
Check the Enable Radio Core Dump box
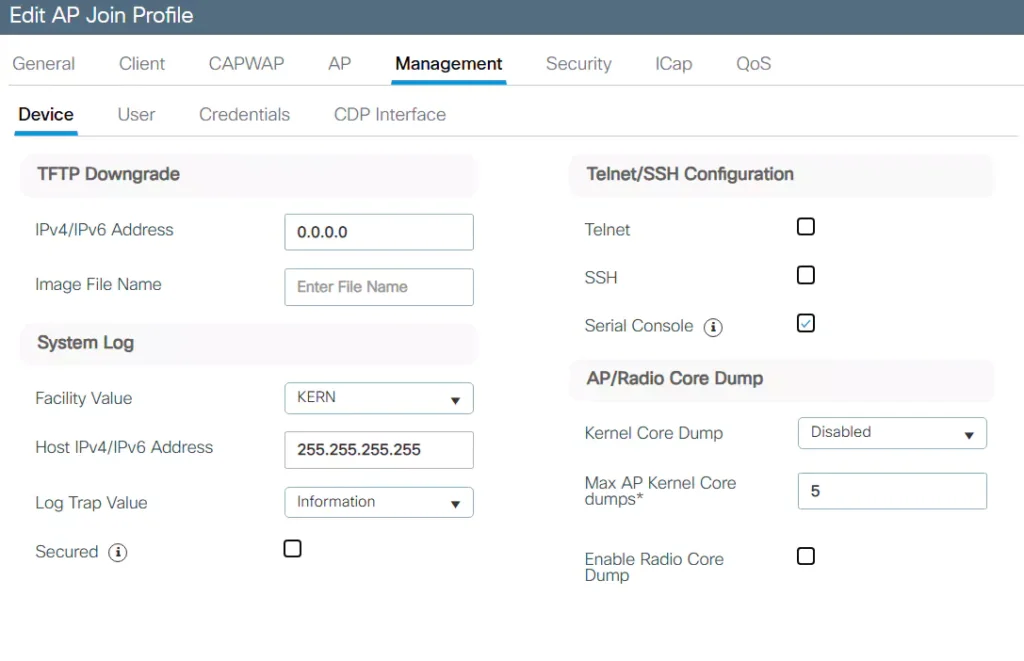[806, 556]
